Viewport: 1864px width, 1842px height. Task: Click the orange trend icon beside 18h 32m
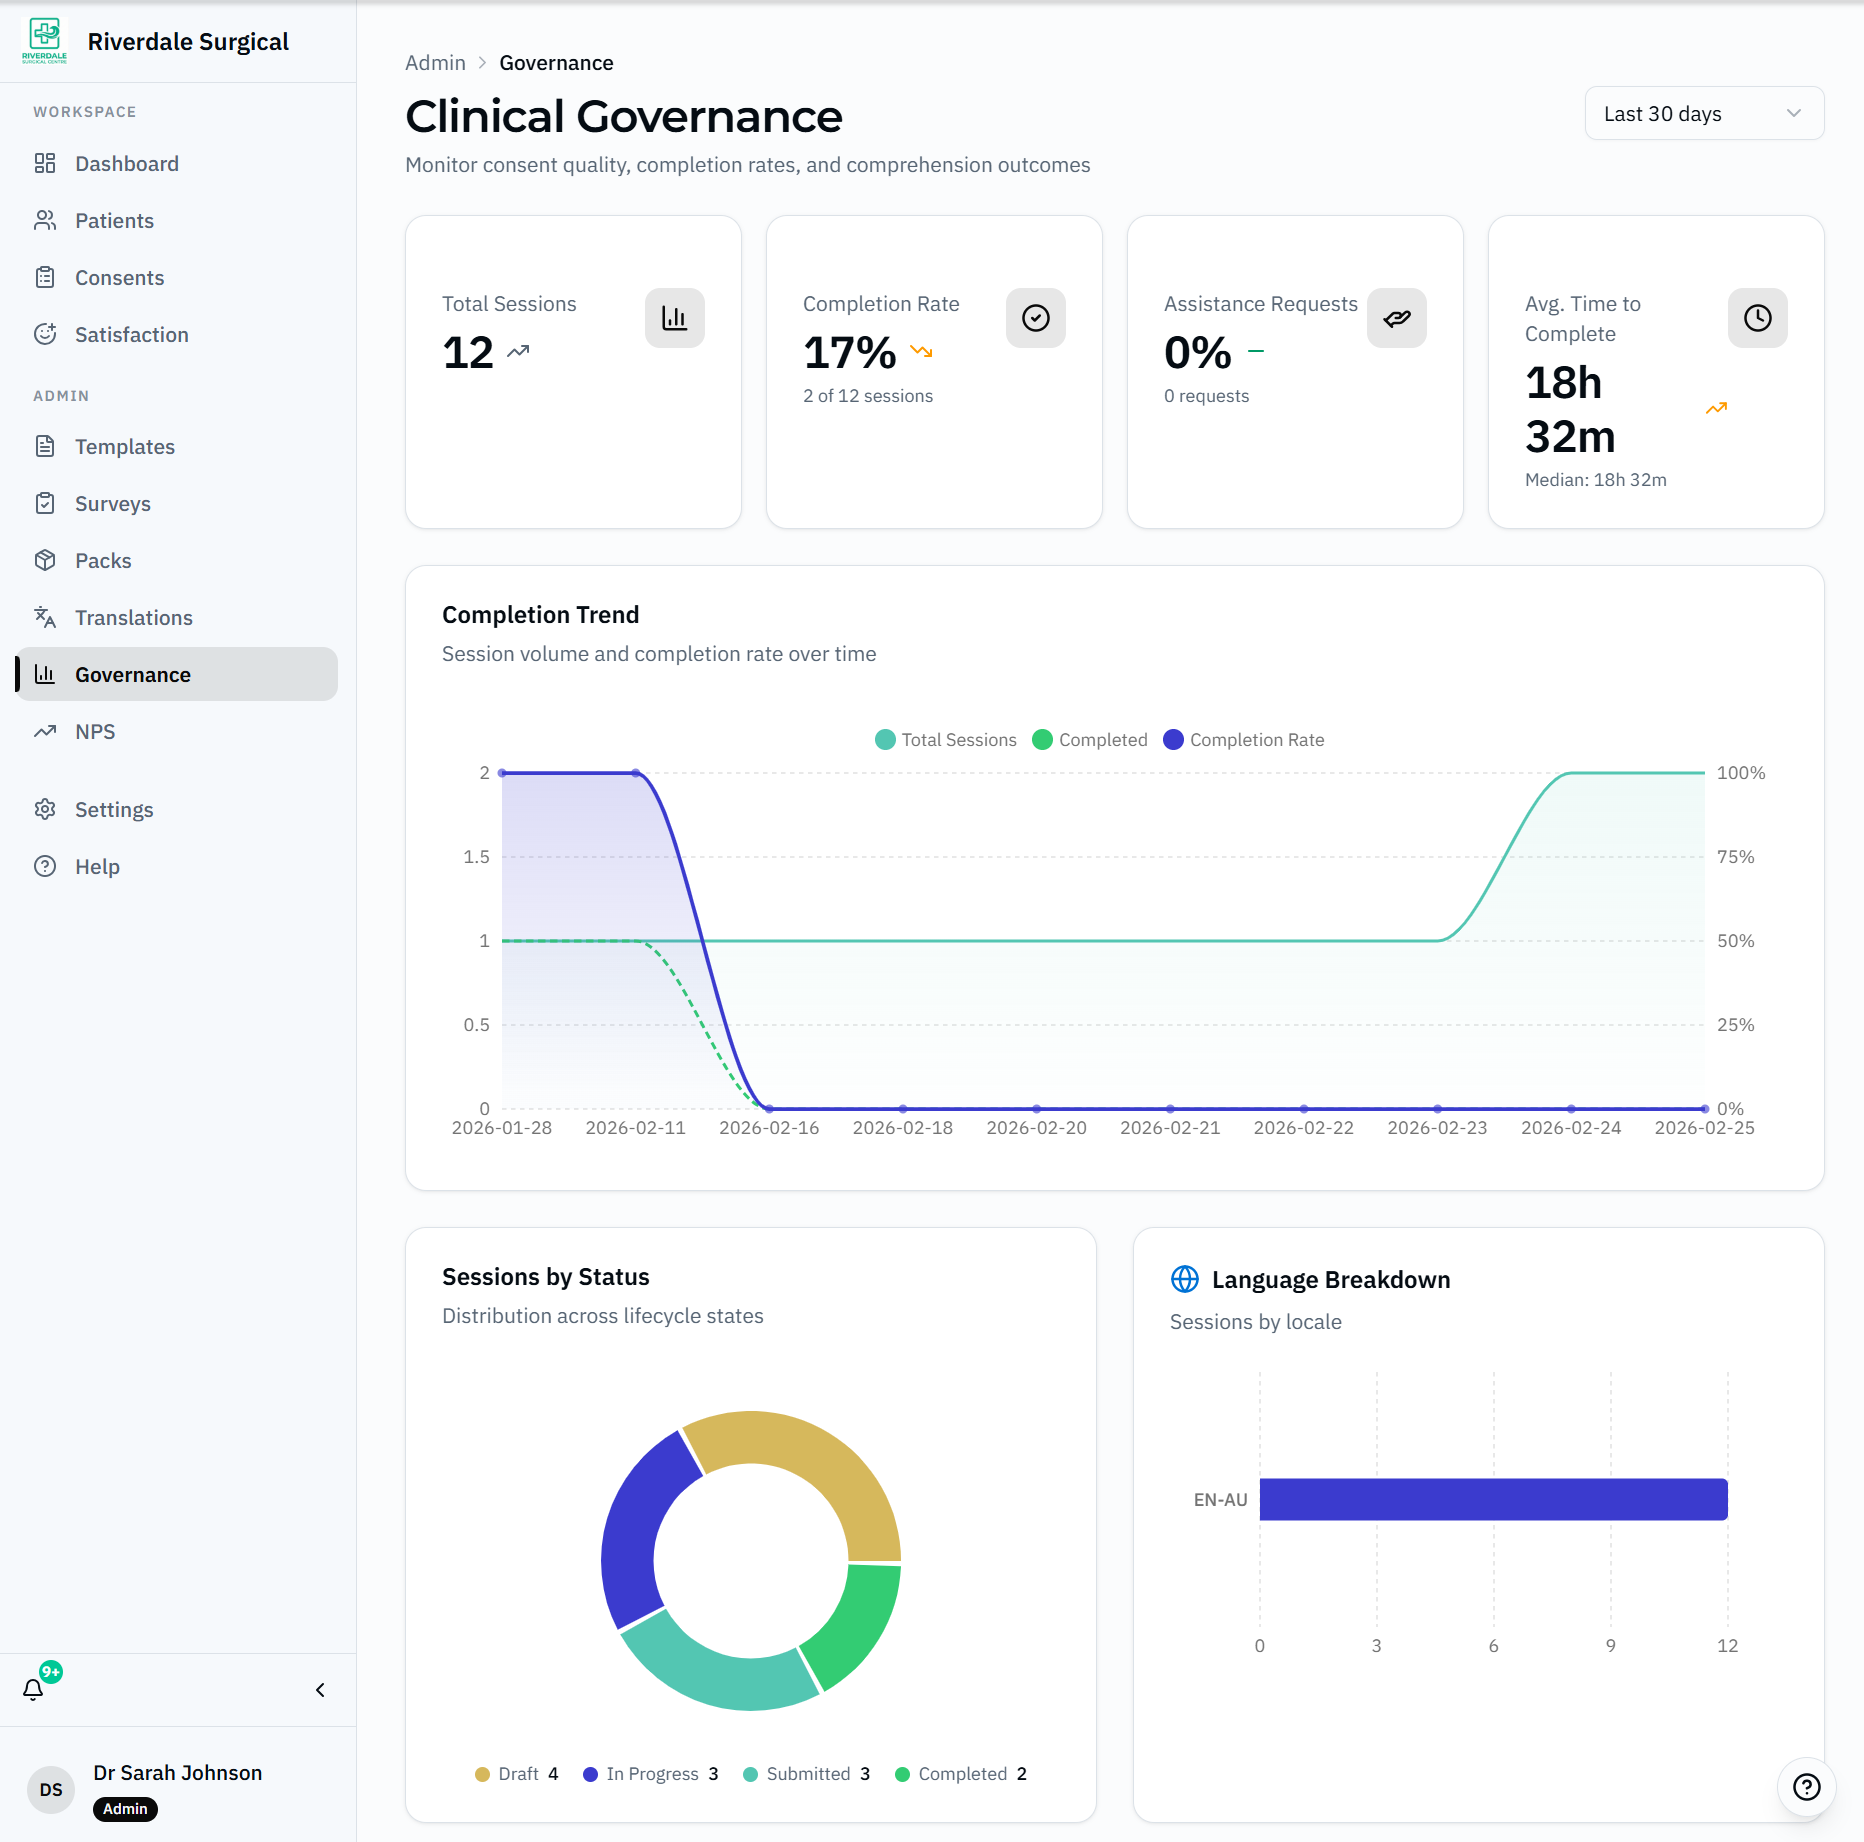coord(1717,408)
